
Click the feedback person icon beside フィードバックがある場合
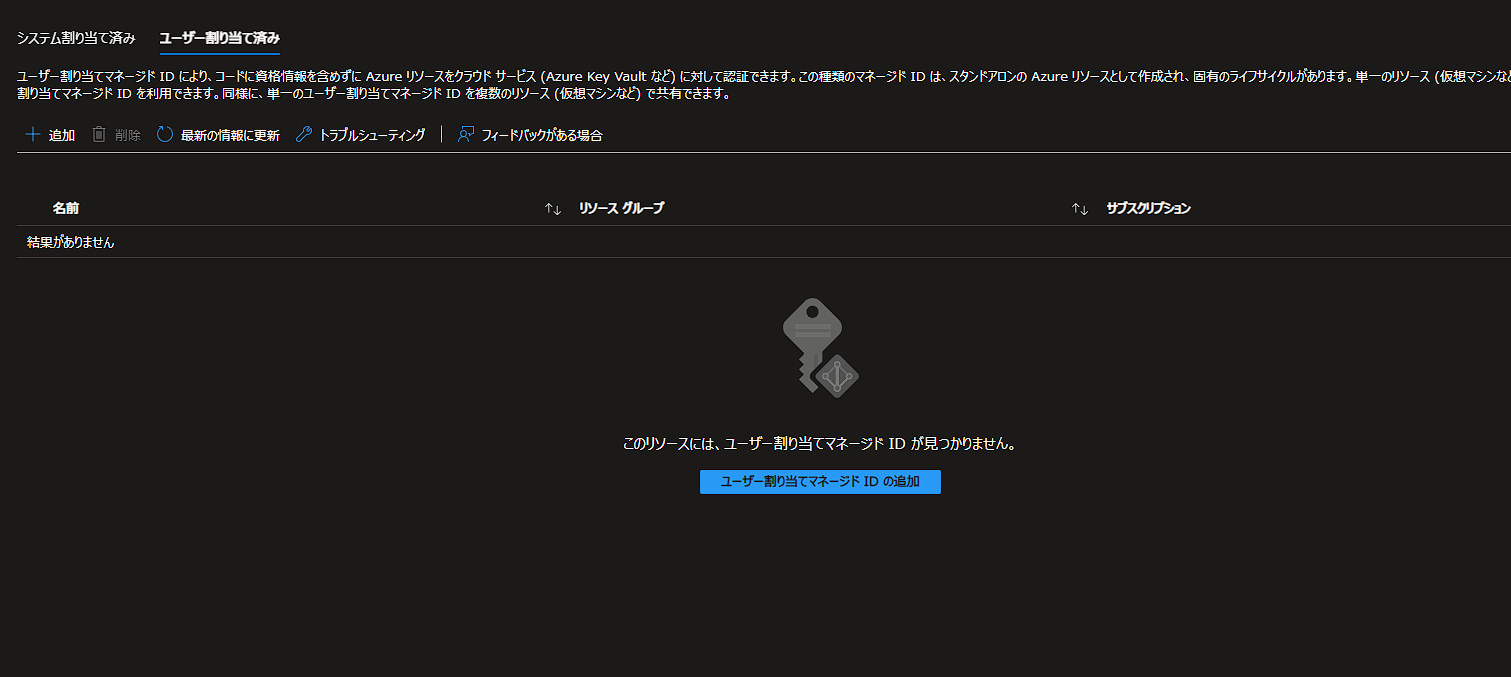pos(463,133)
